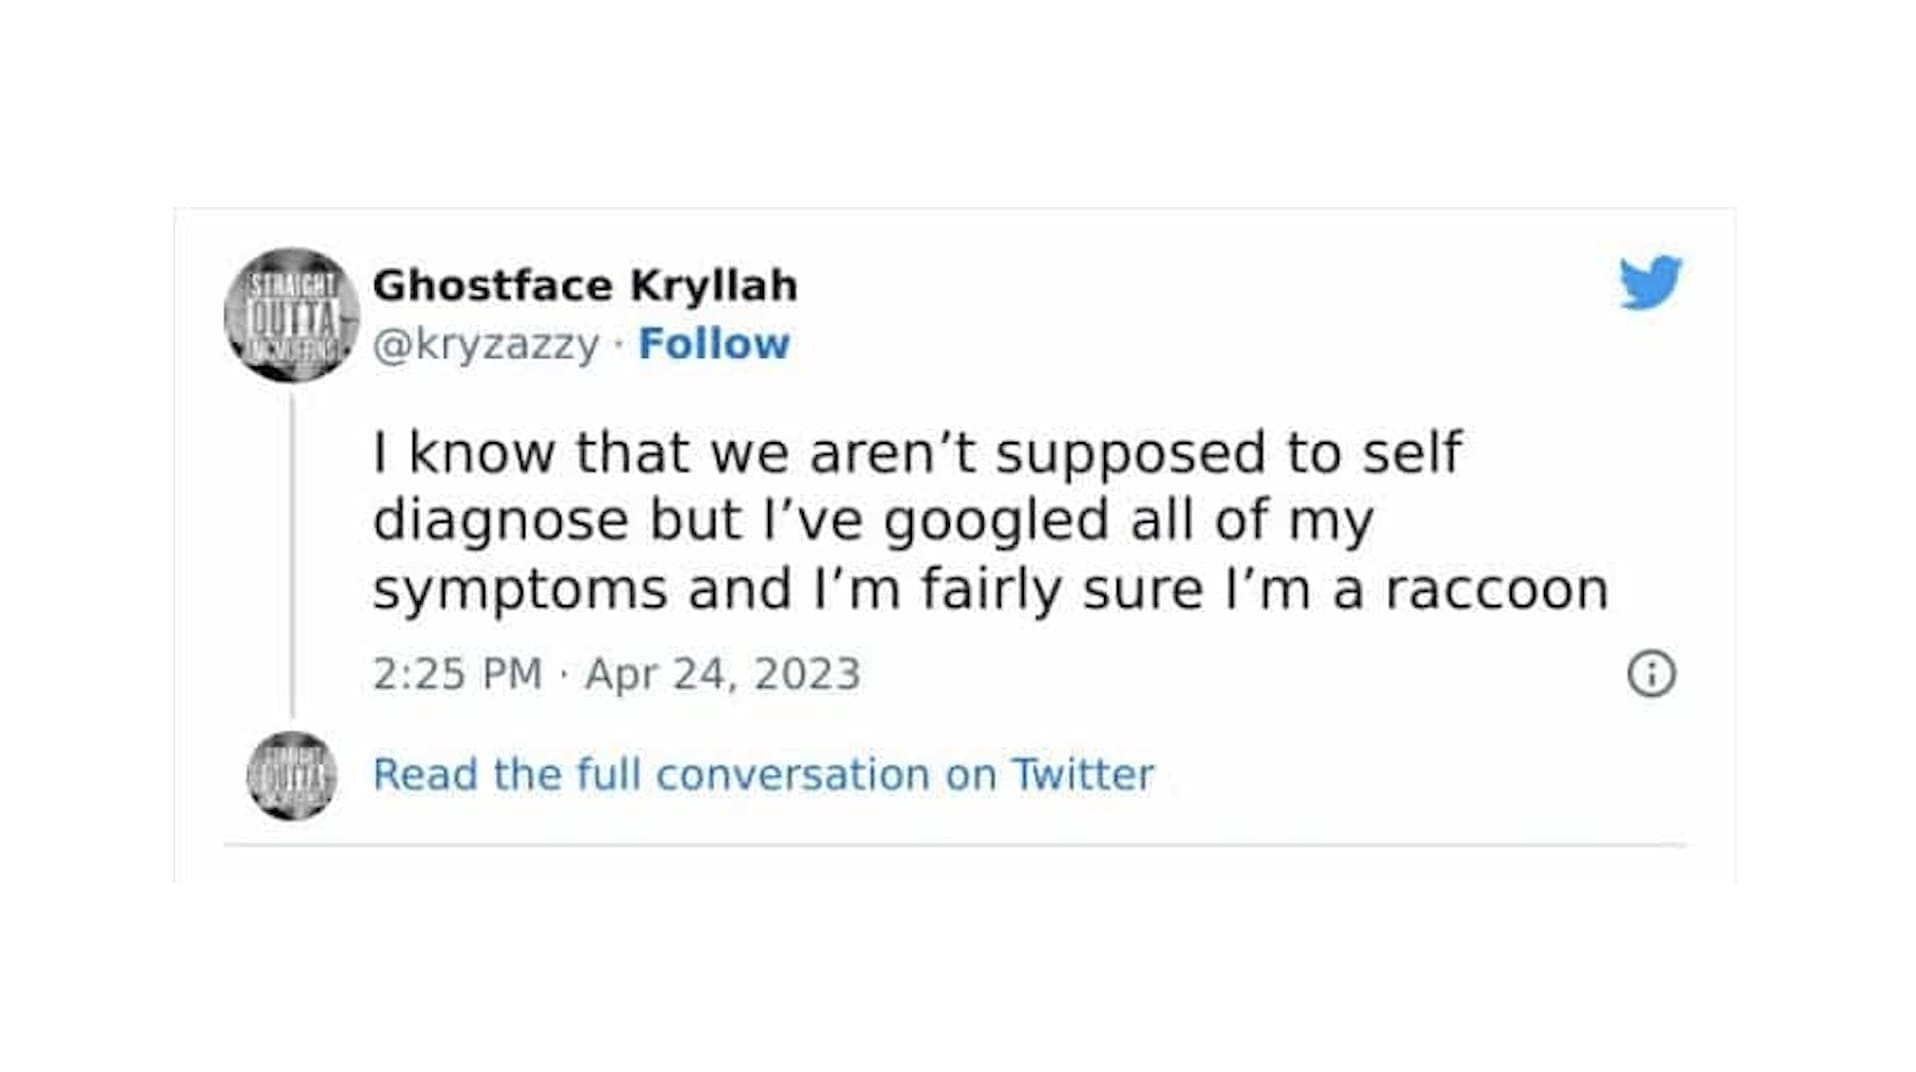Click the small avatar beside the conversation link
Image resolution: width=1916 pixels, height=1072 pixels.
(x=291, y=775)
